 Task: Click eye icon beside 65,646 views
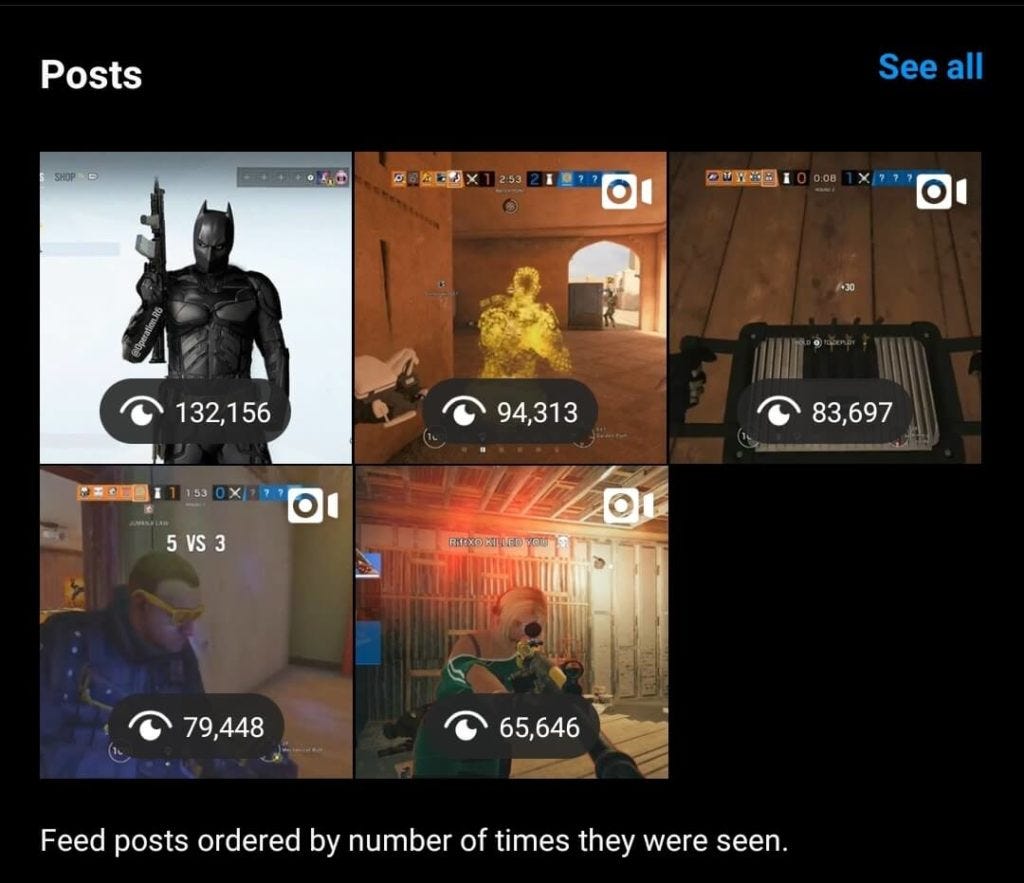[x=465, y=726]
